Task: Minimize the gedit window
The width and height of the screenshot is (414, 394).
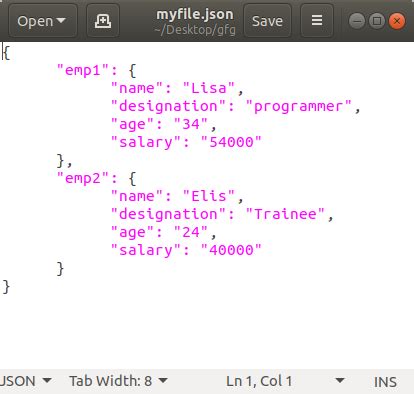Action: coord(357,21)
